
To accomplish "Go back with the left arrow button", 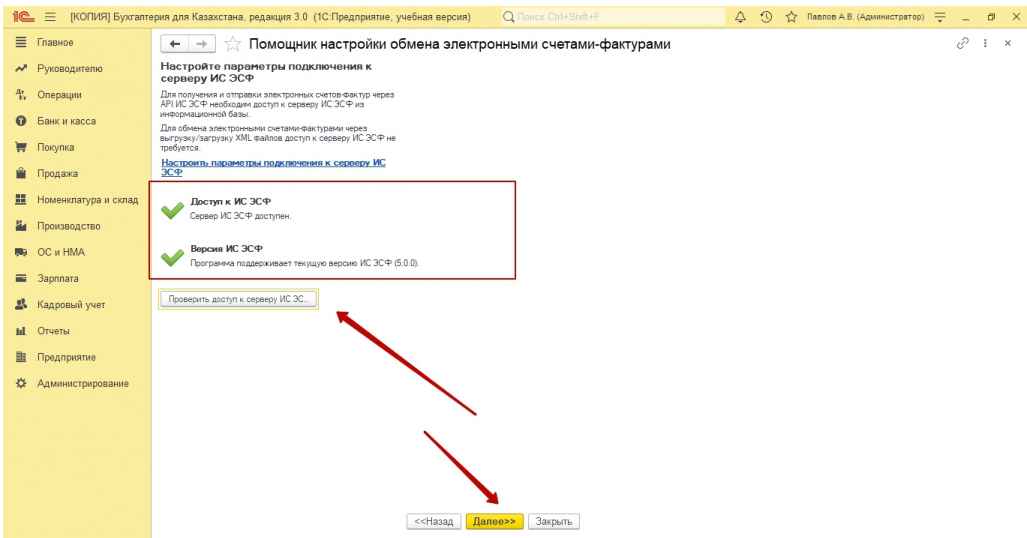I will coord(174,44).
